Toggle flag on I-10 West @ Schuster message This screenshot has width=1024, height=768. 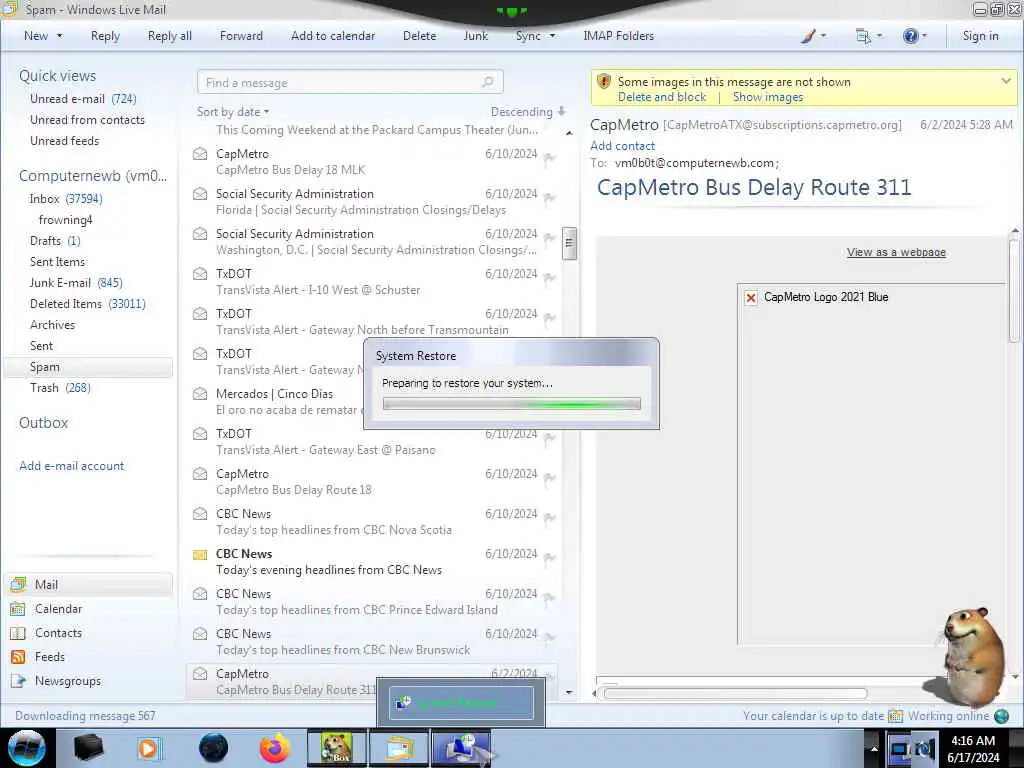click(x=550, y=278)
